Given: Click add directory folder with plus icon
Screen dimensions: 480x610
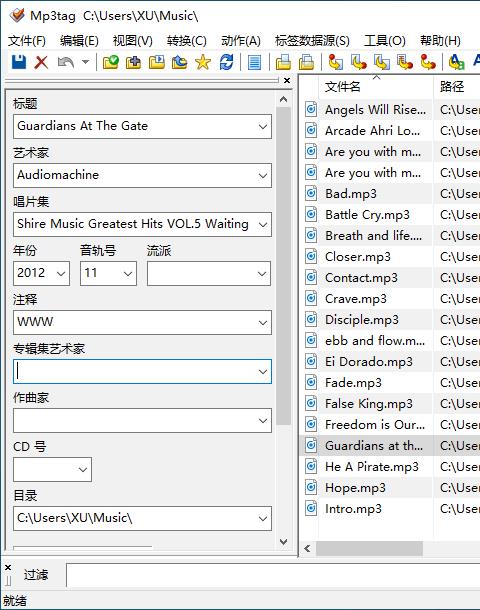Looking at the screenshot, I should coord(133,62).
